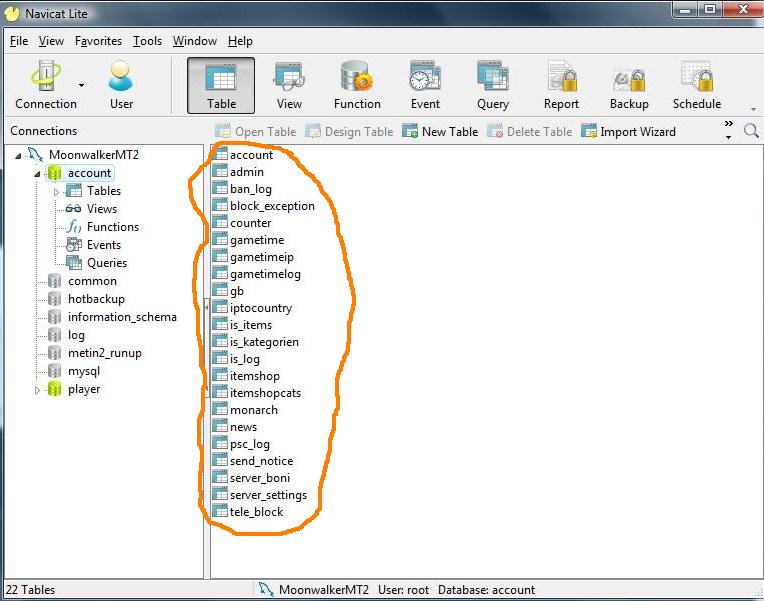Screen dimensions: 764x601
Task: Open the Tools menu
Action: click(x=147, y=41)
